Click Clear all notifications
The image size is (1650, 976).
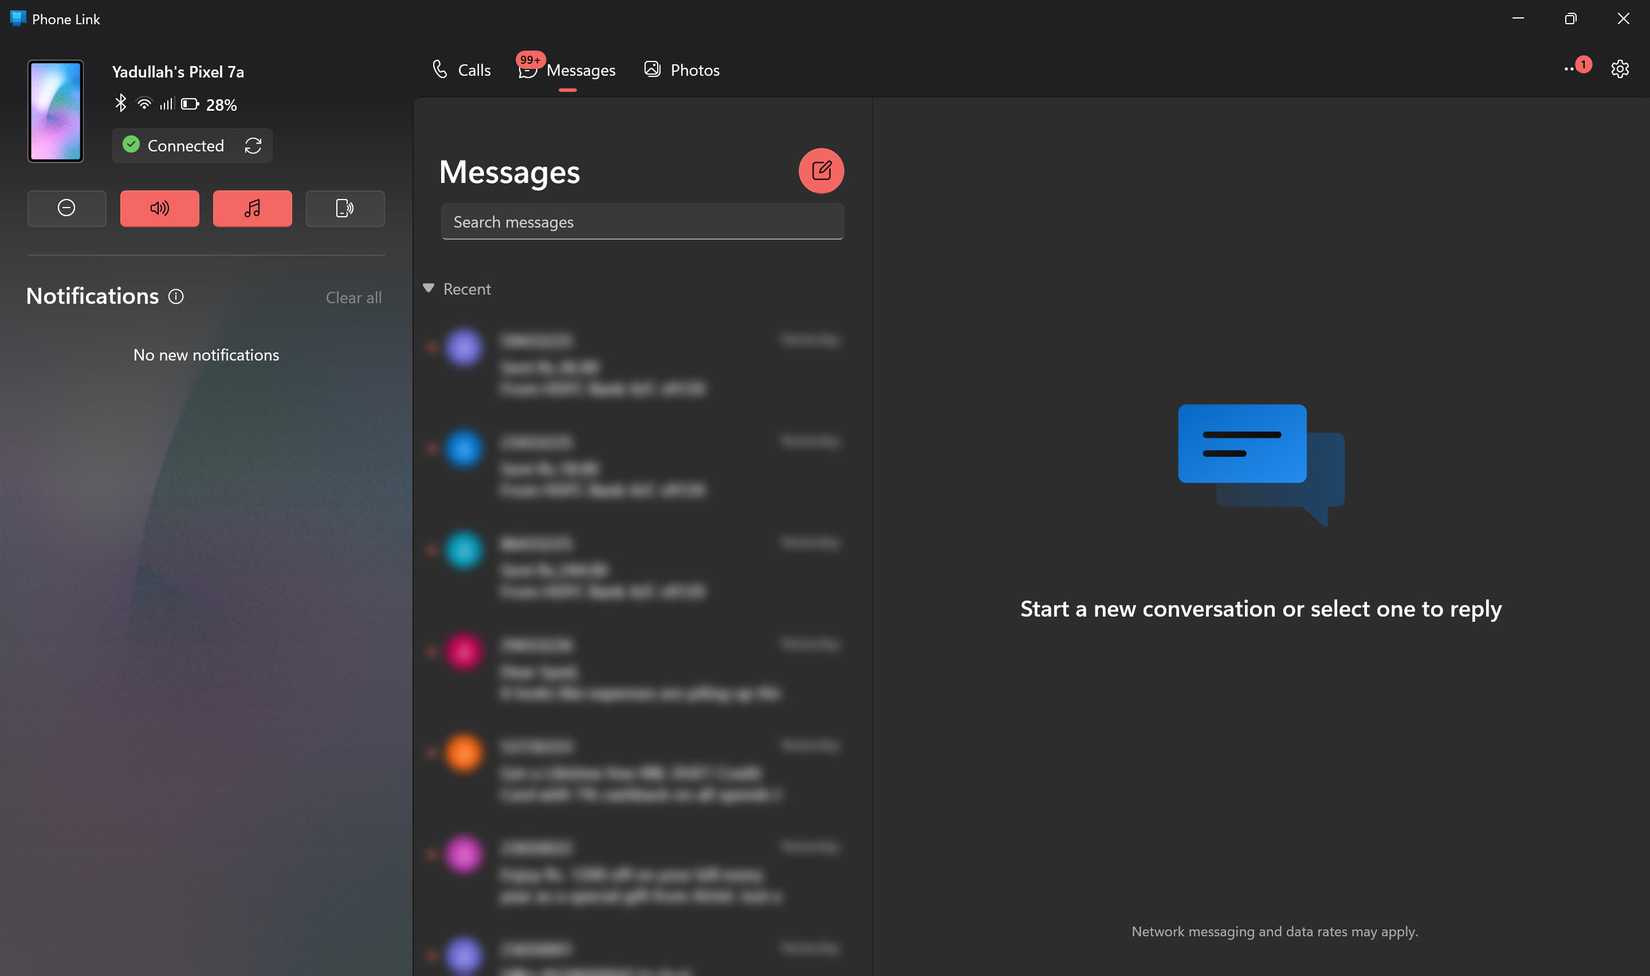pos(353,297)
